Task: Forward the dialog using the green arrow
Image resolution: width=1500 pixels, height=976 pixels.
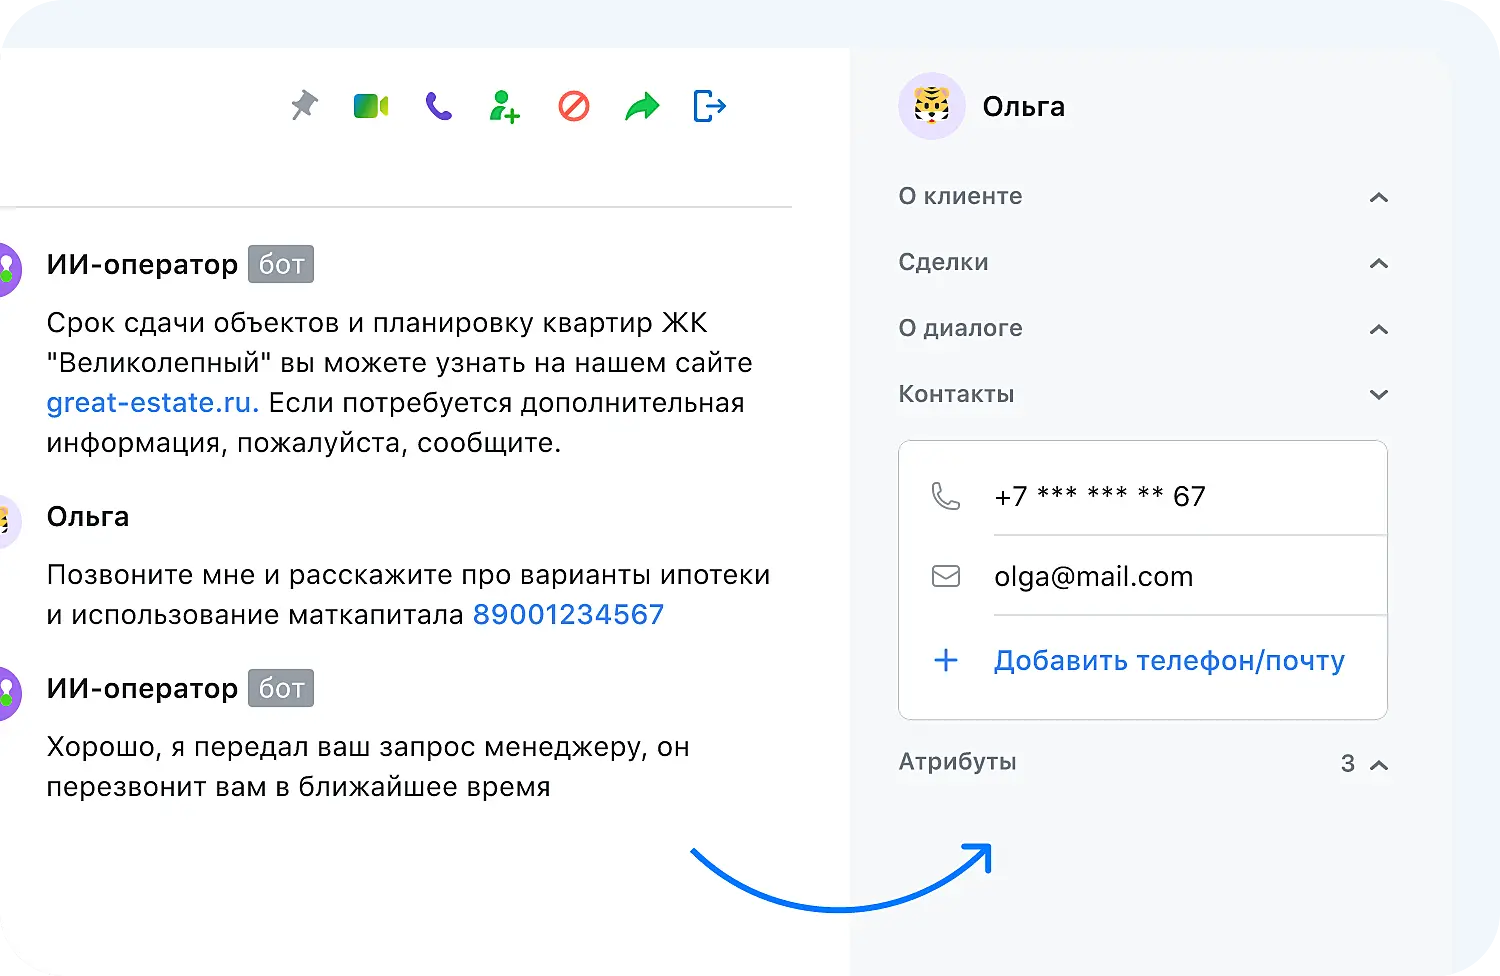Action: 642,106
